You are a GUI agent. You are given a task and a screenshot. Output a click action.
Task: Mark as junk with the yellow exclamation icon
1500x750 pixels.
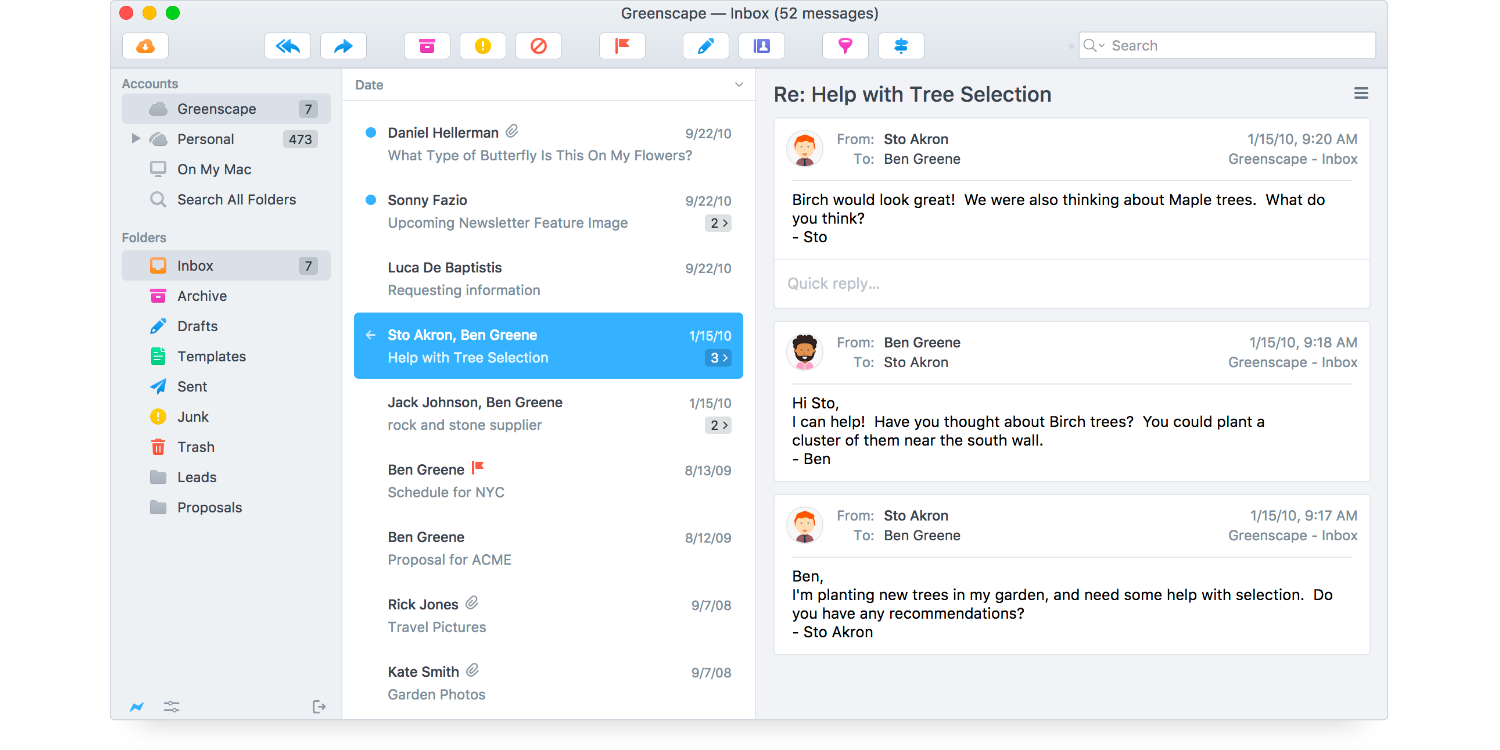pos(483,46)
